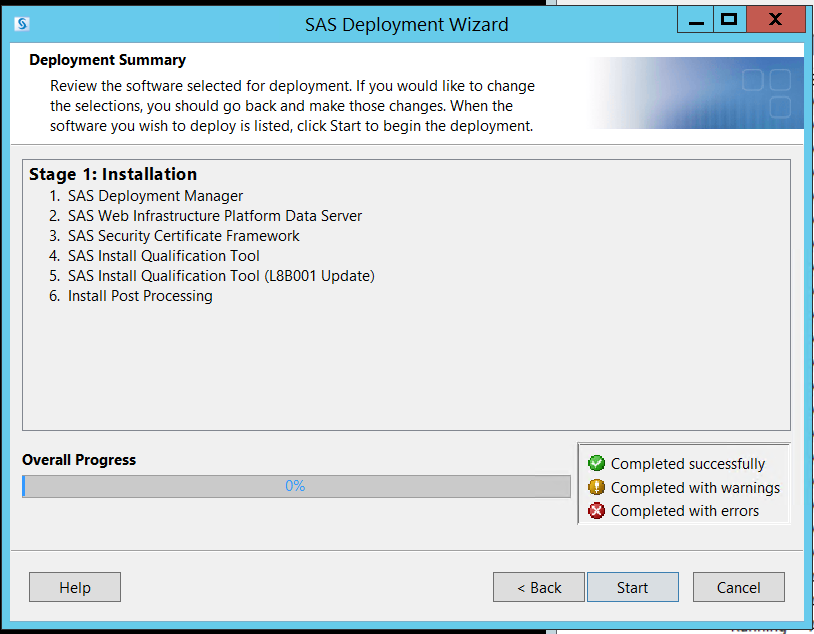
Task: Click the red Completed with errors icon
Action: coord(596,510)
